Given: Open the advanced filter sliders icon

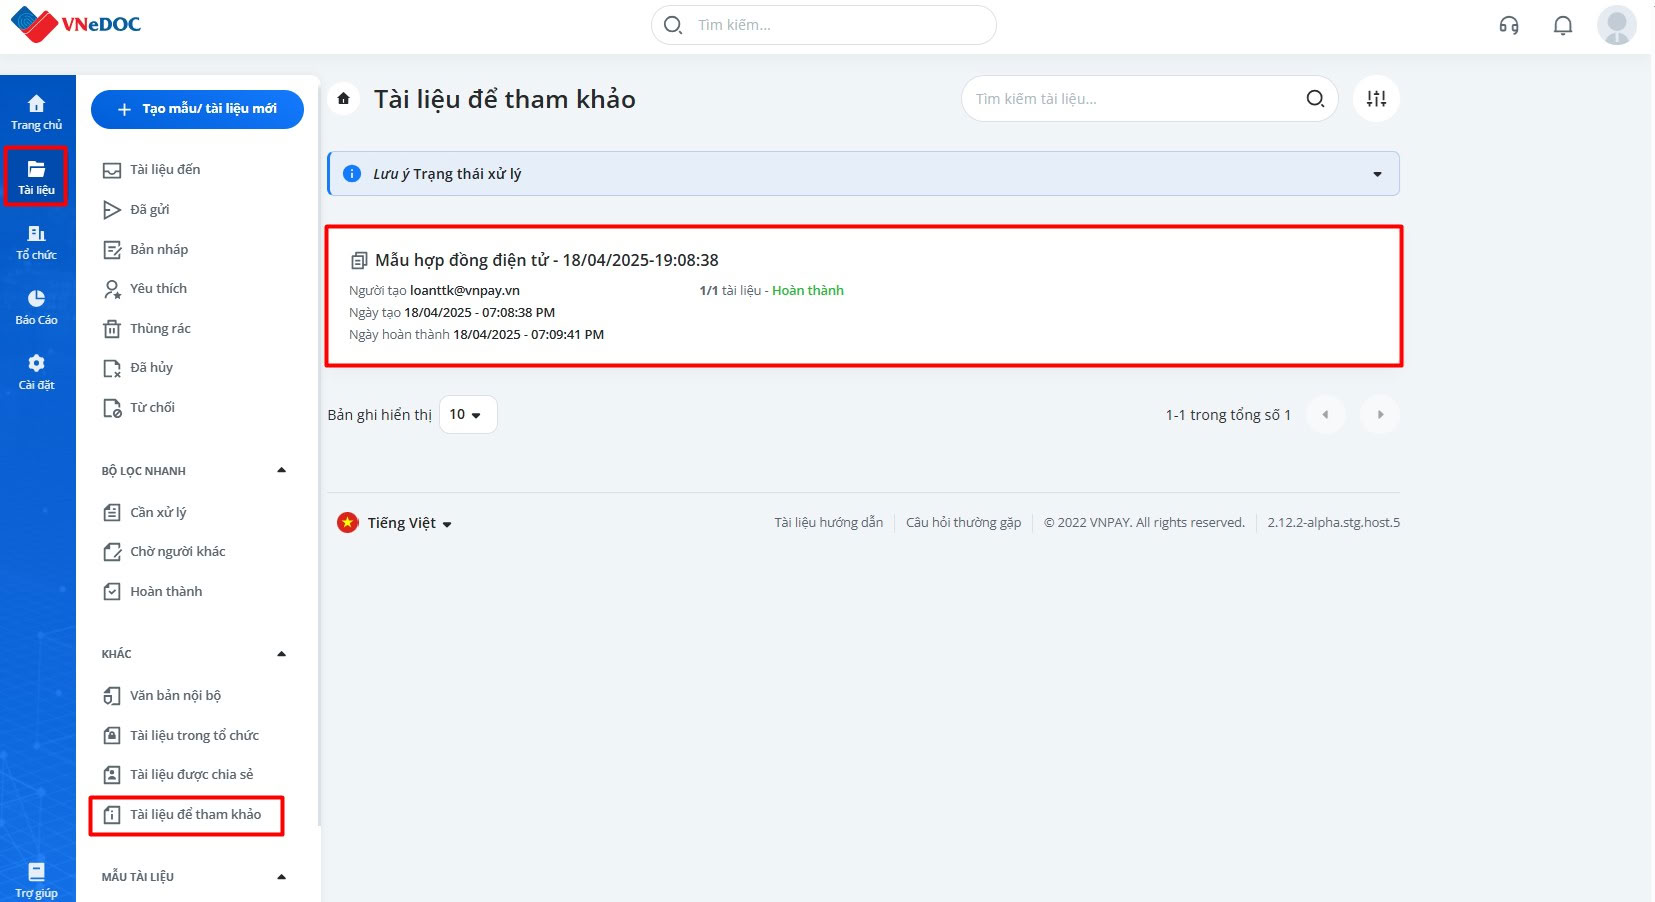Looking at the screenshot, I should pos(1377,98).
